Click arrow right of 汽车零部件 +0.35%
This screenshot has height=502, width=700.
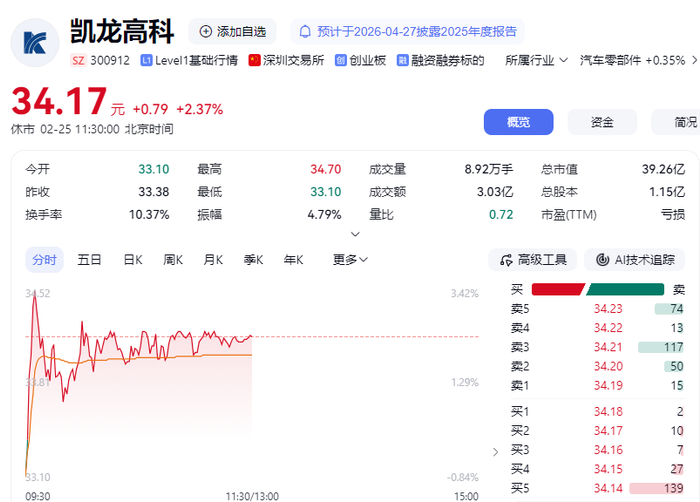click(694, 60)
